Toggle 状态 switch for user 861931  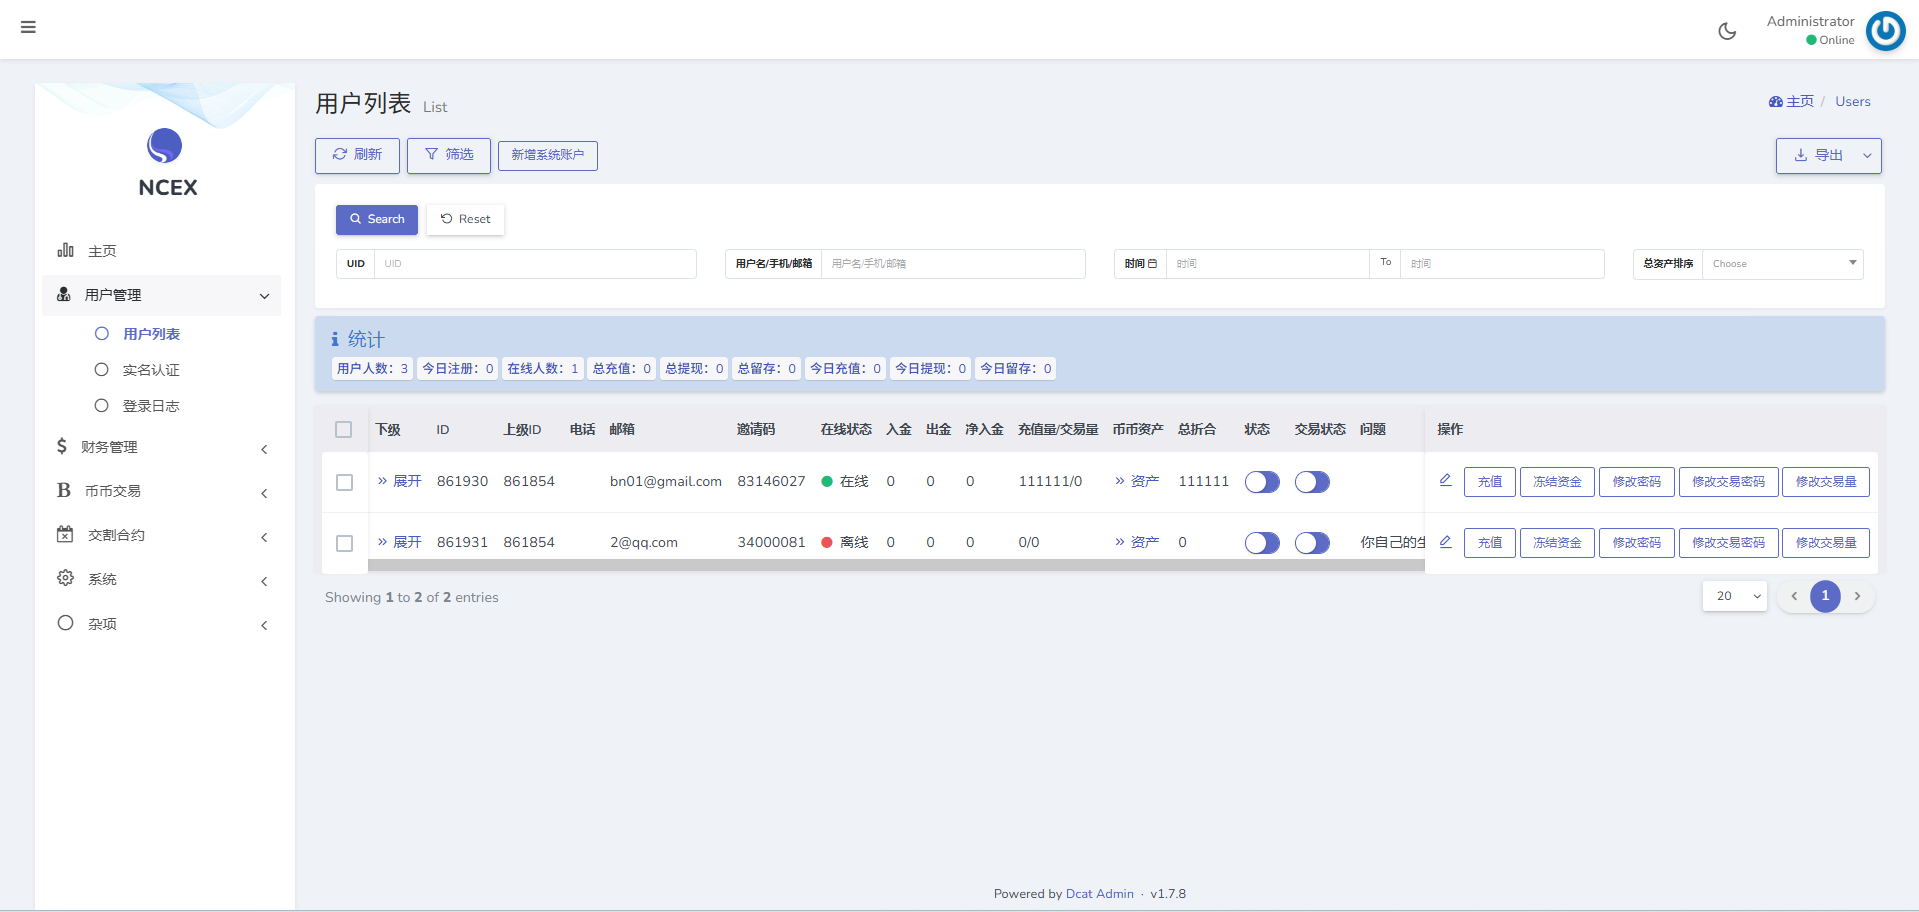pos(1262,543)
